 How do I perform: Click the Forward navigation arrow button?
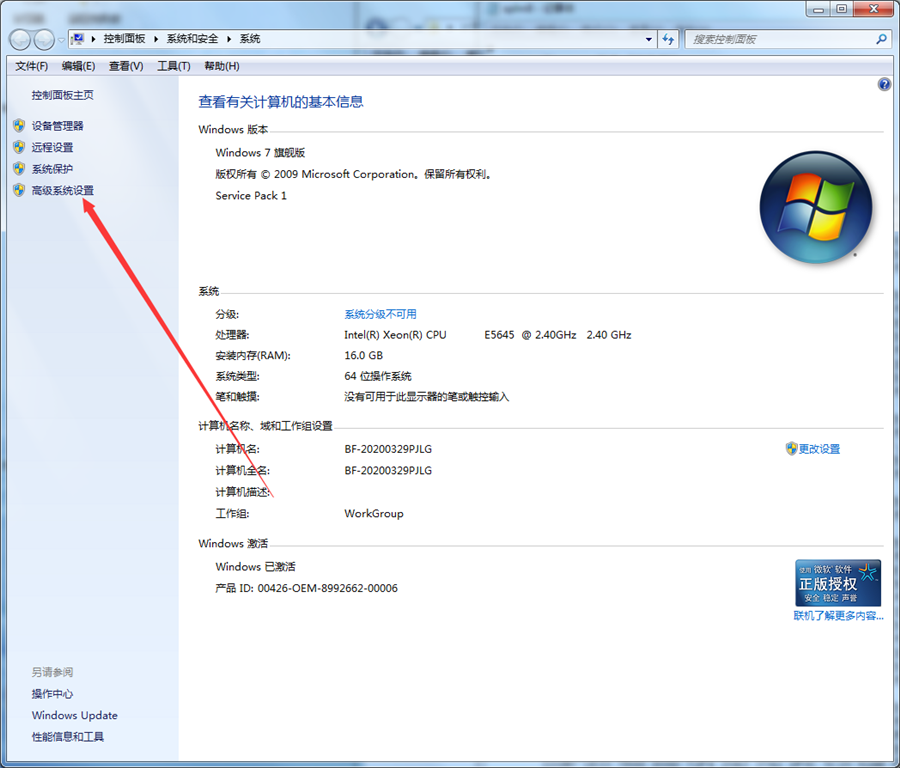tap(45, 39)
